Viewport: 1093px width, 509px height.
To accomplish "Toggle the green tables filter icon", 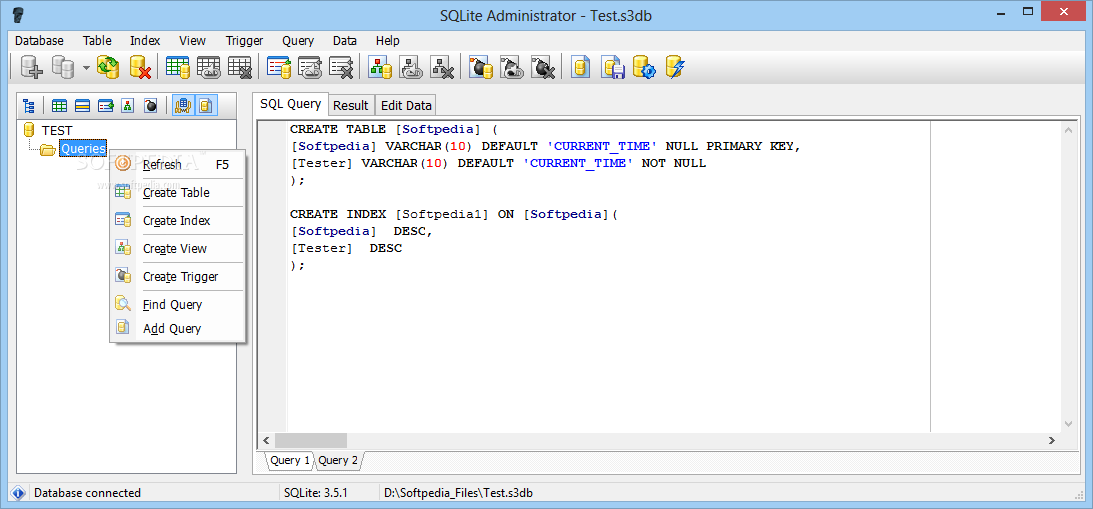I will [60, 105].
